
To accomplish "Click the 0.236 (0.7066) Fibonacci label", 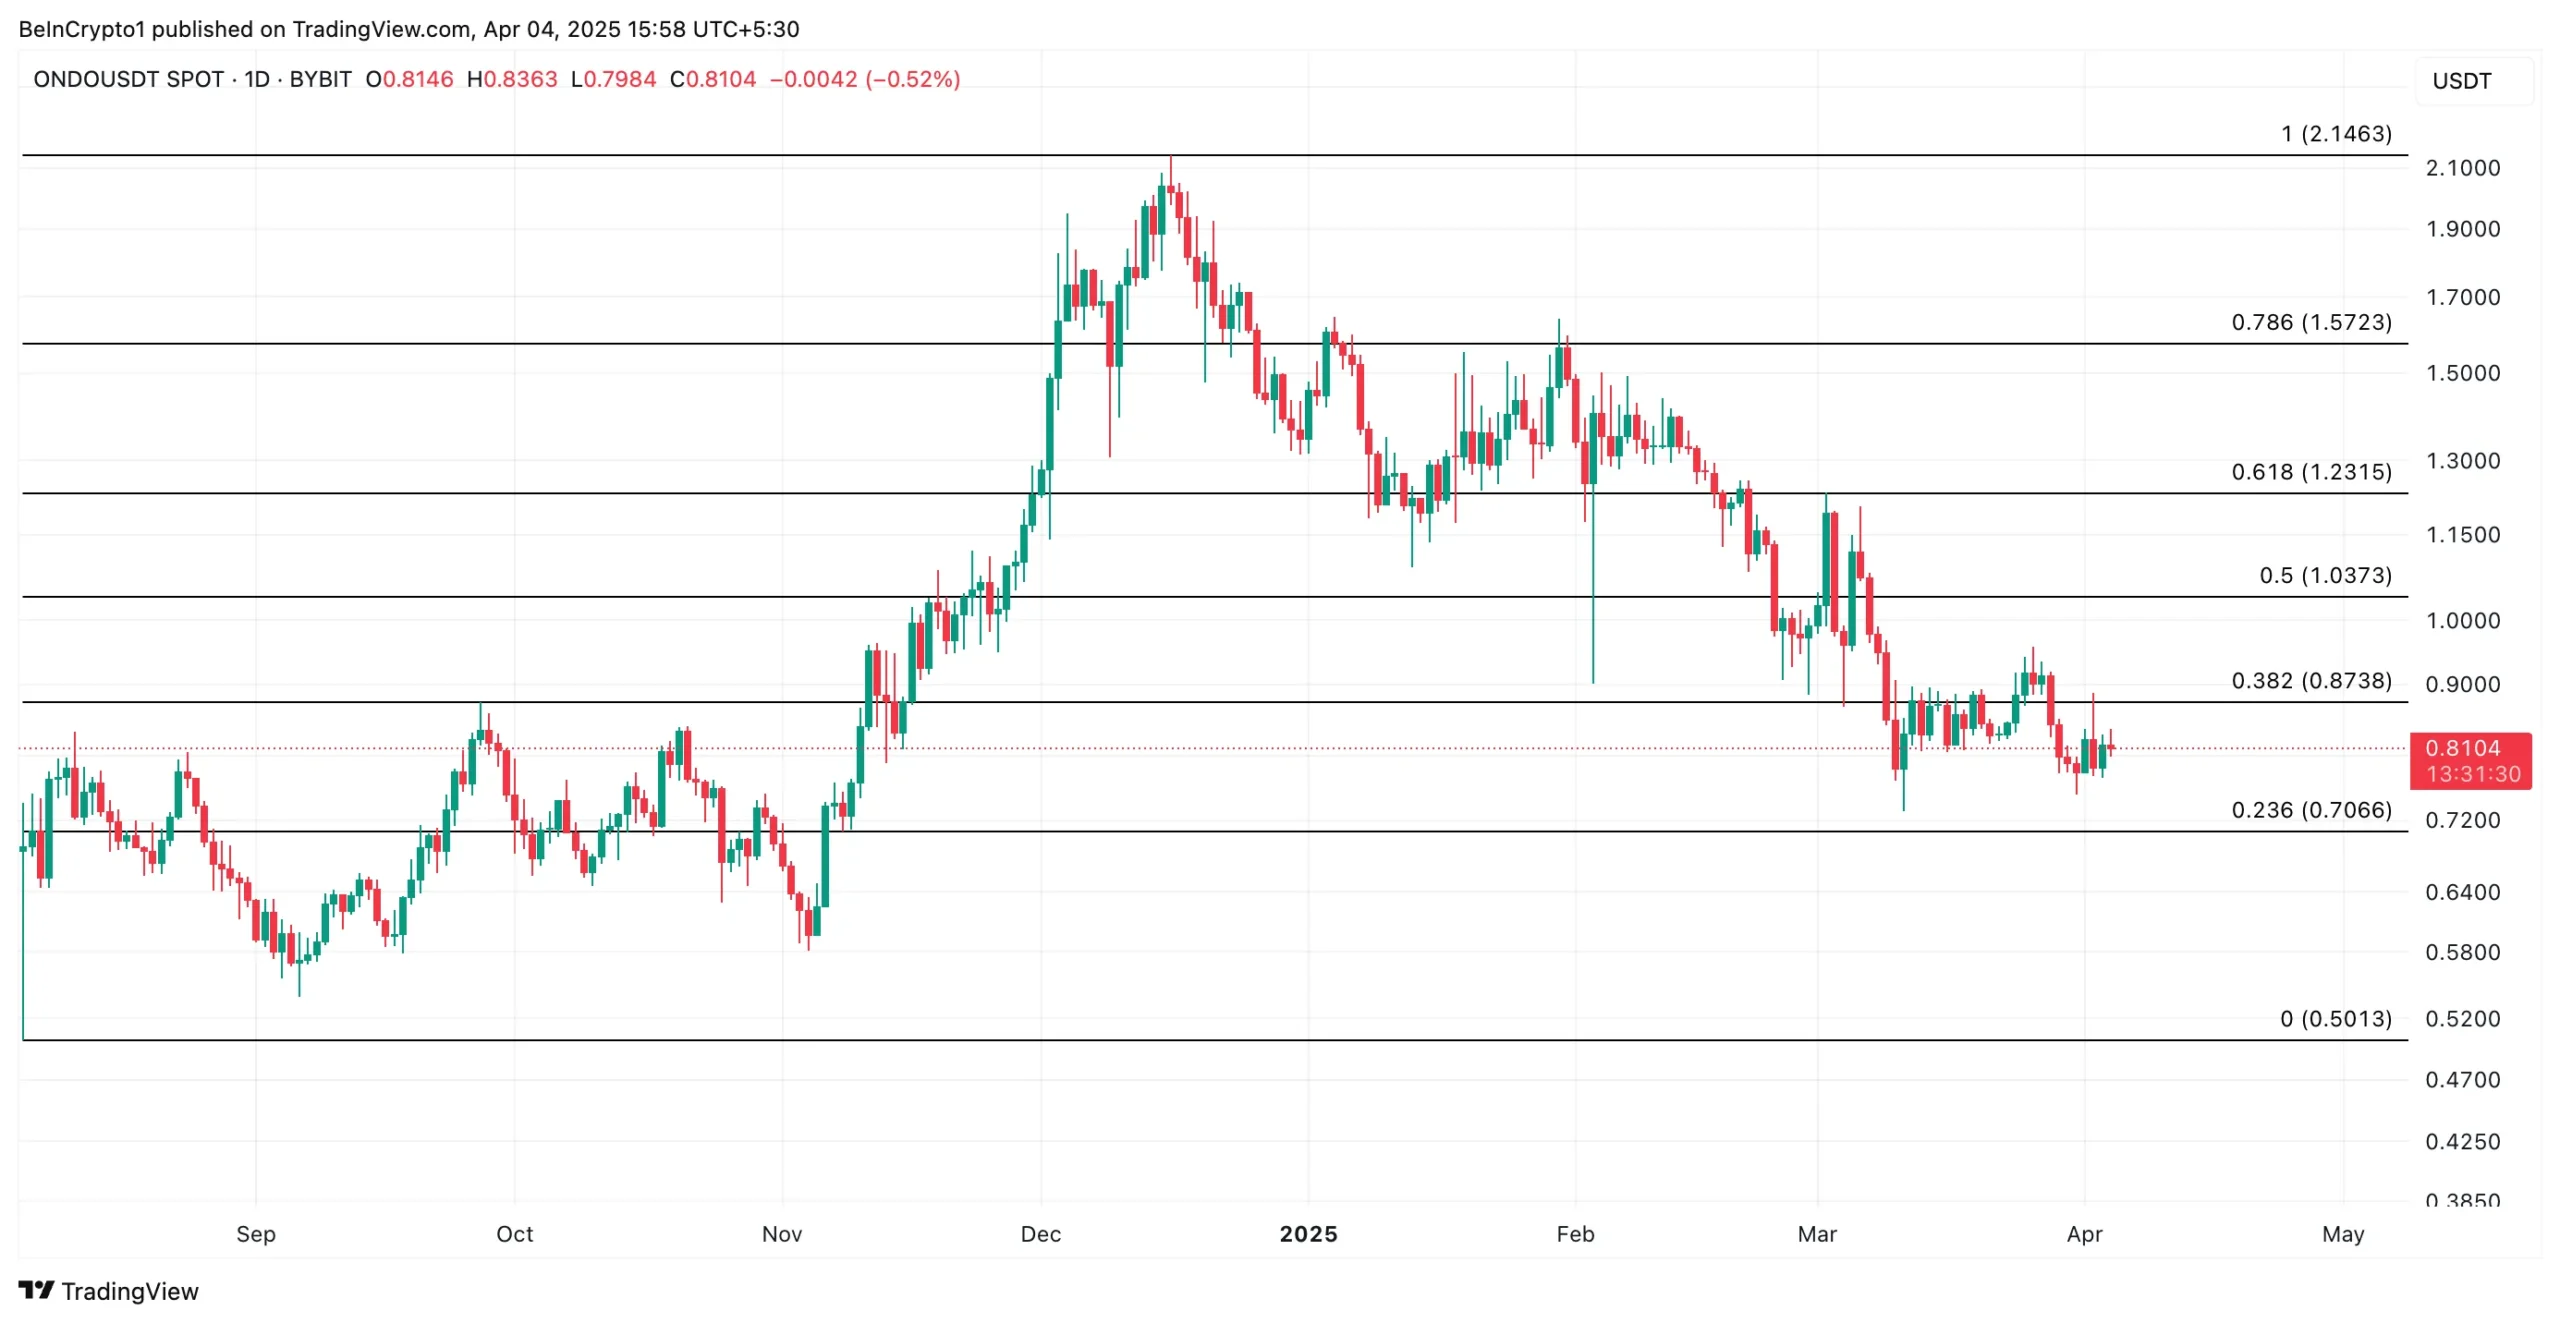I will tap(2310, 810).
